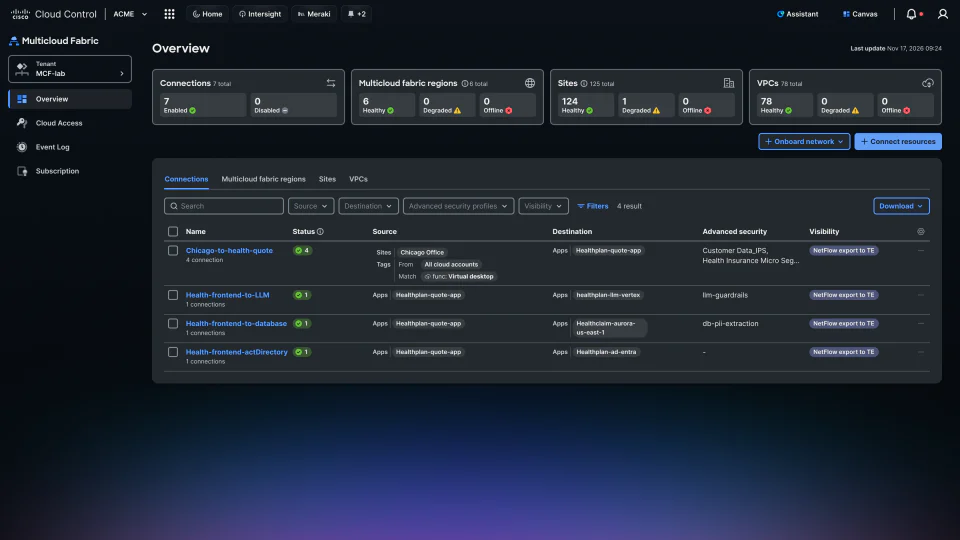Open the Source filter dropdown
Image resolution: width=960 pixels, height=540 pixels.
[x=311, y=206]
